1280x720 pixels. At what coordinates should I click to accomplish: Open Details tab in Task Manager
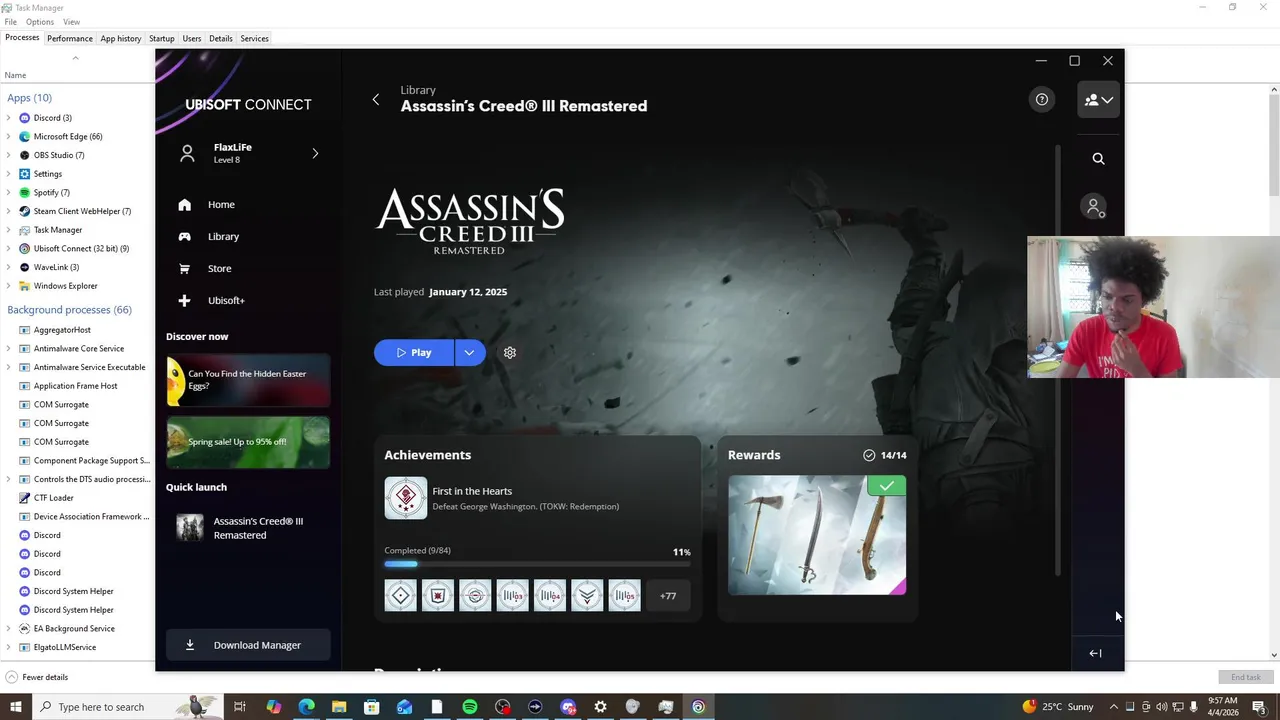click(221, 38)
